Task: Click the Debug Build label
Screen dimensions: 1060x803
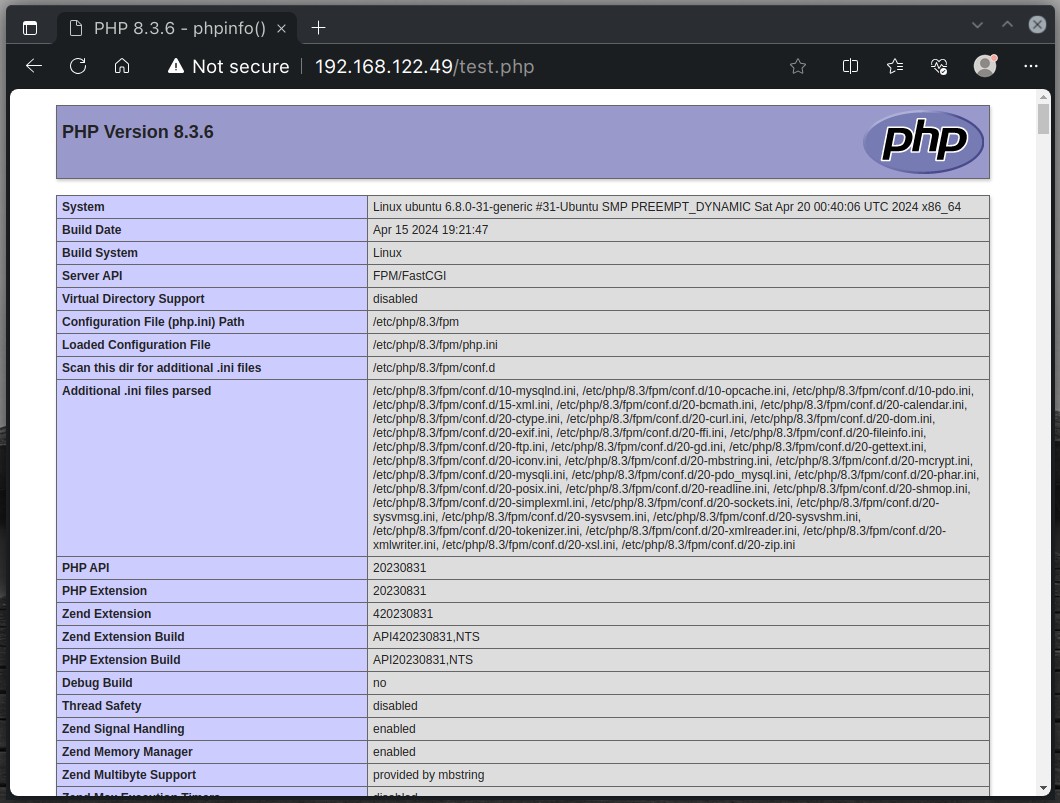Action: tap(97, 683)
